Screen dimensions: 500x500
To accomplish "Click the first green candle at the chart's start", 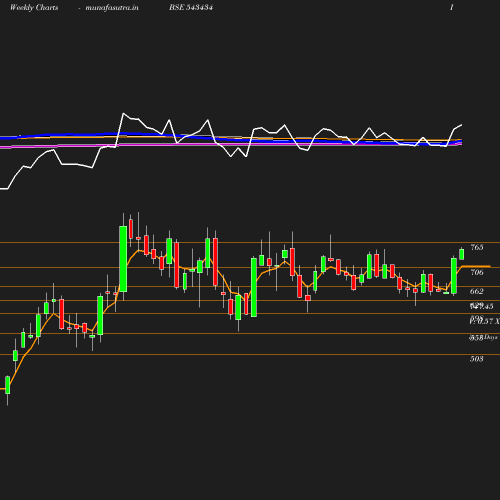I will point(8,385).
